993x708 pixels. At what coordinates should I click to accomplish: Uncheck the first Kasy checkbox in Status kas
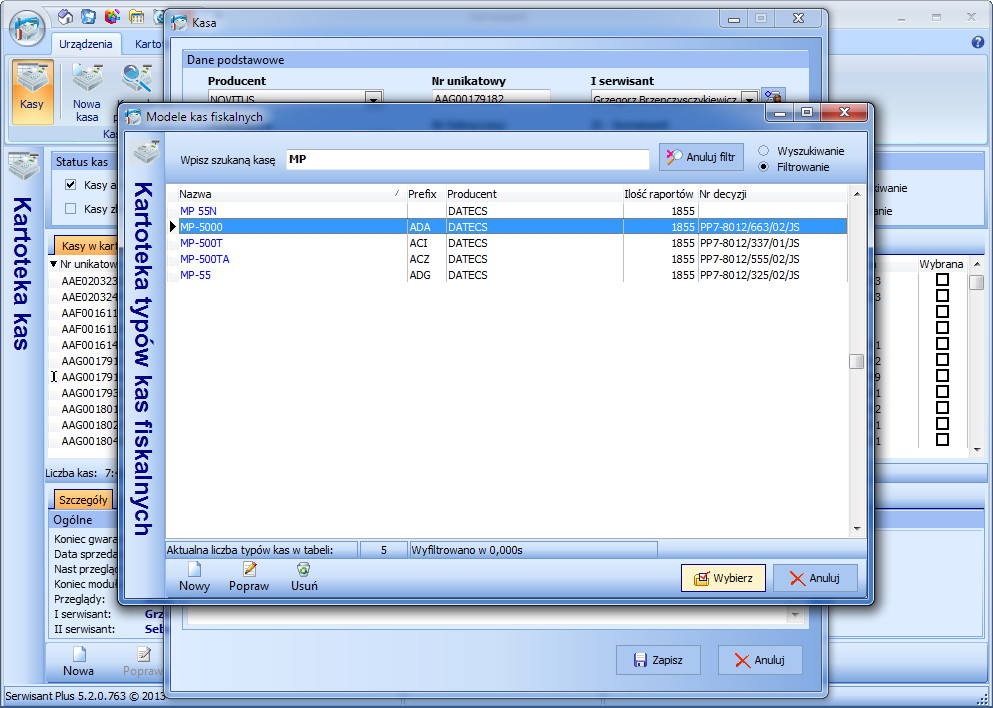[x=71, y=185]
